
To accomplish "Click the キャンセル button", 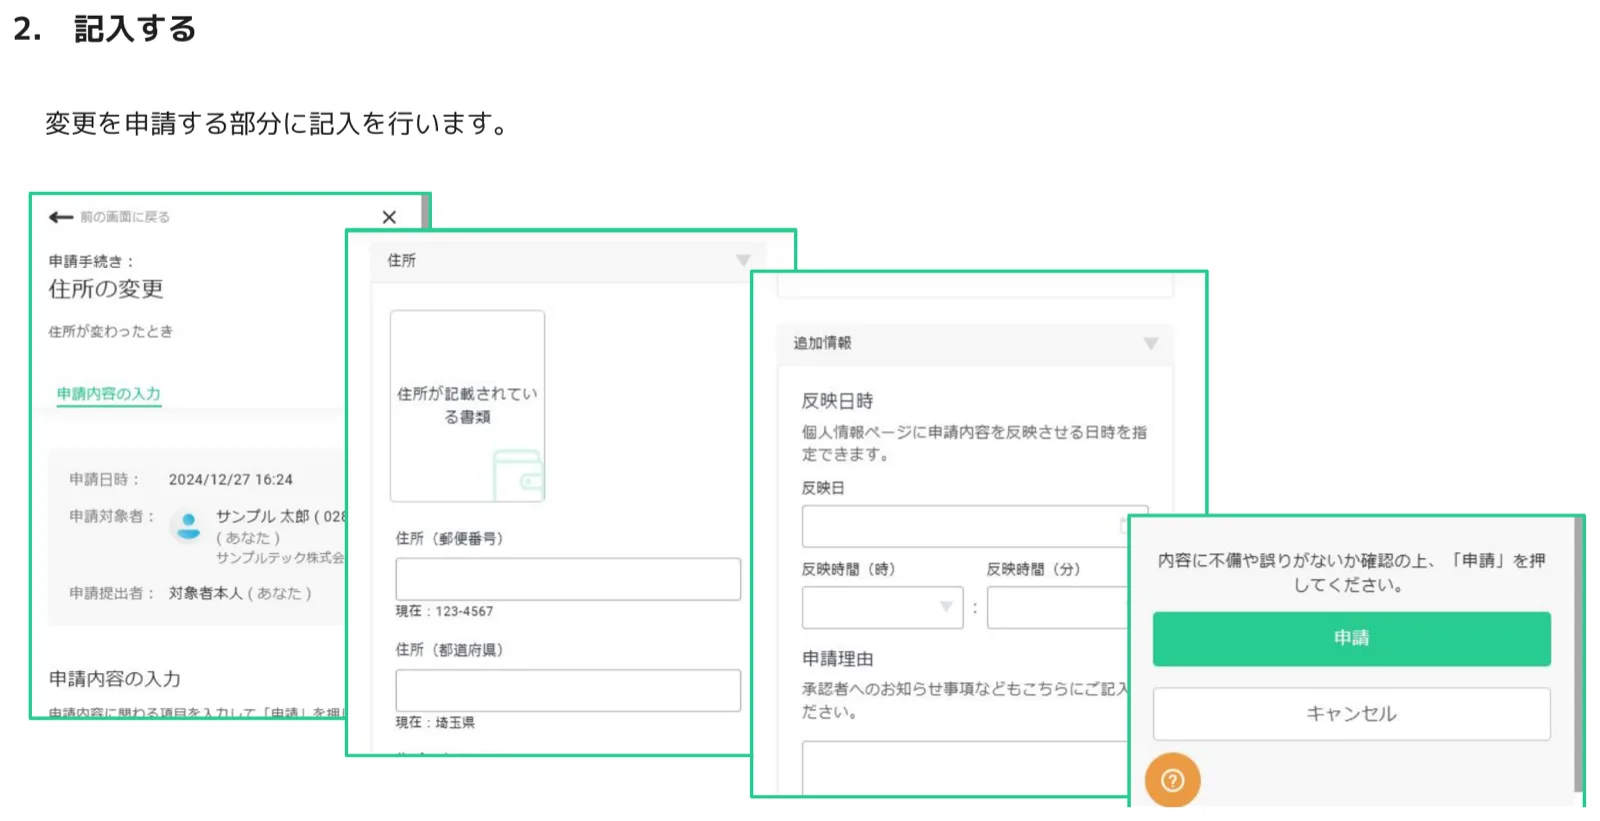I will [x=1351, y=714].
